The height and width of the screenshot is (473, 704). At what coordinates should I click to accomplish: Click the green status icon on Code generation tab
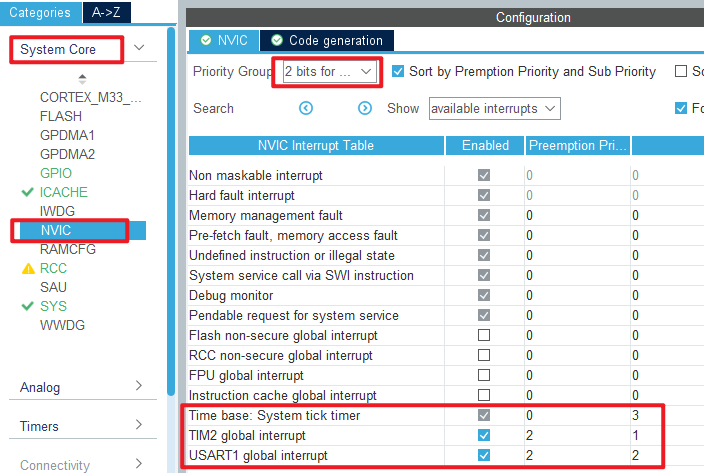point(277,40)
